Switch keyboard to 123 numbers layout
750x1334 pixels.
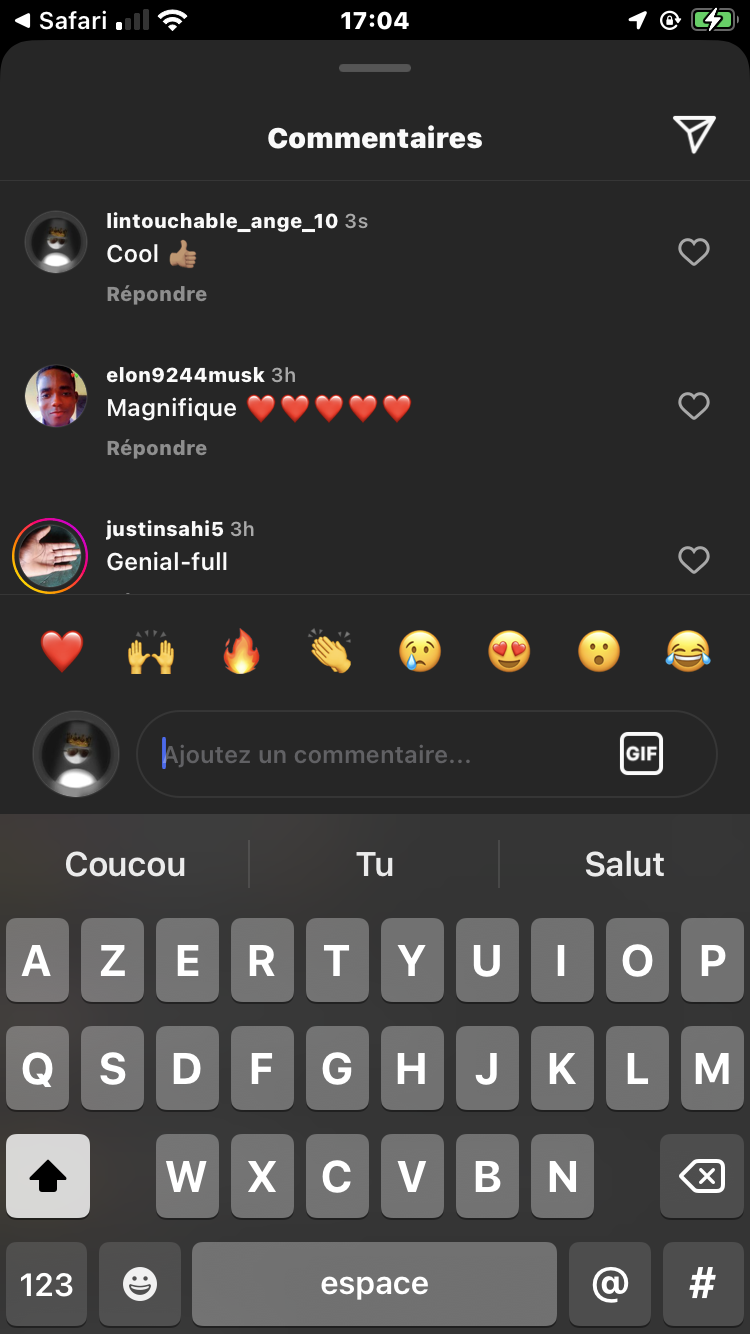pyautogui.click(x=47, y=1284)
